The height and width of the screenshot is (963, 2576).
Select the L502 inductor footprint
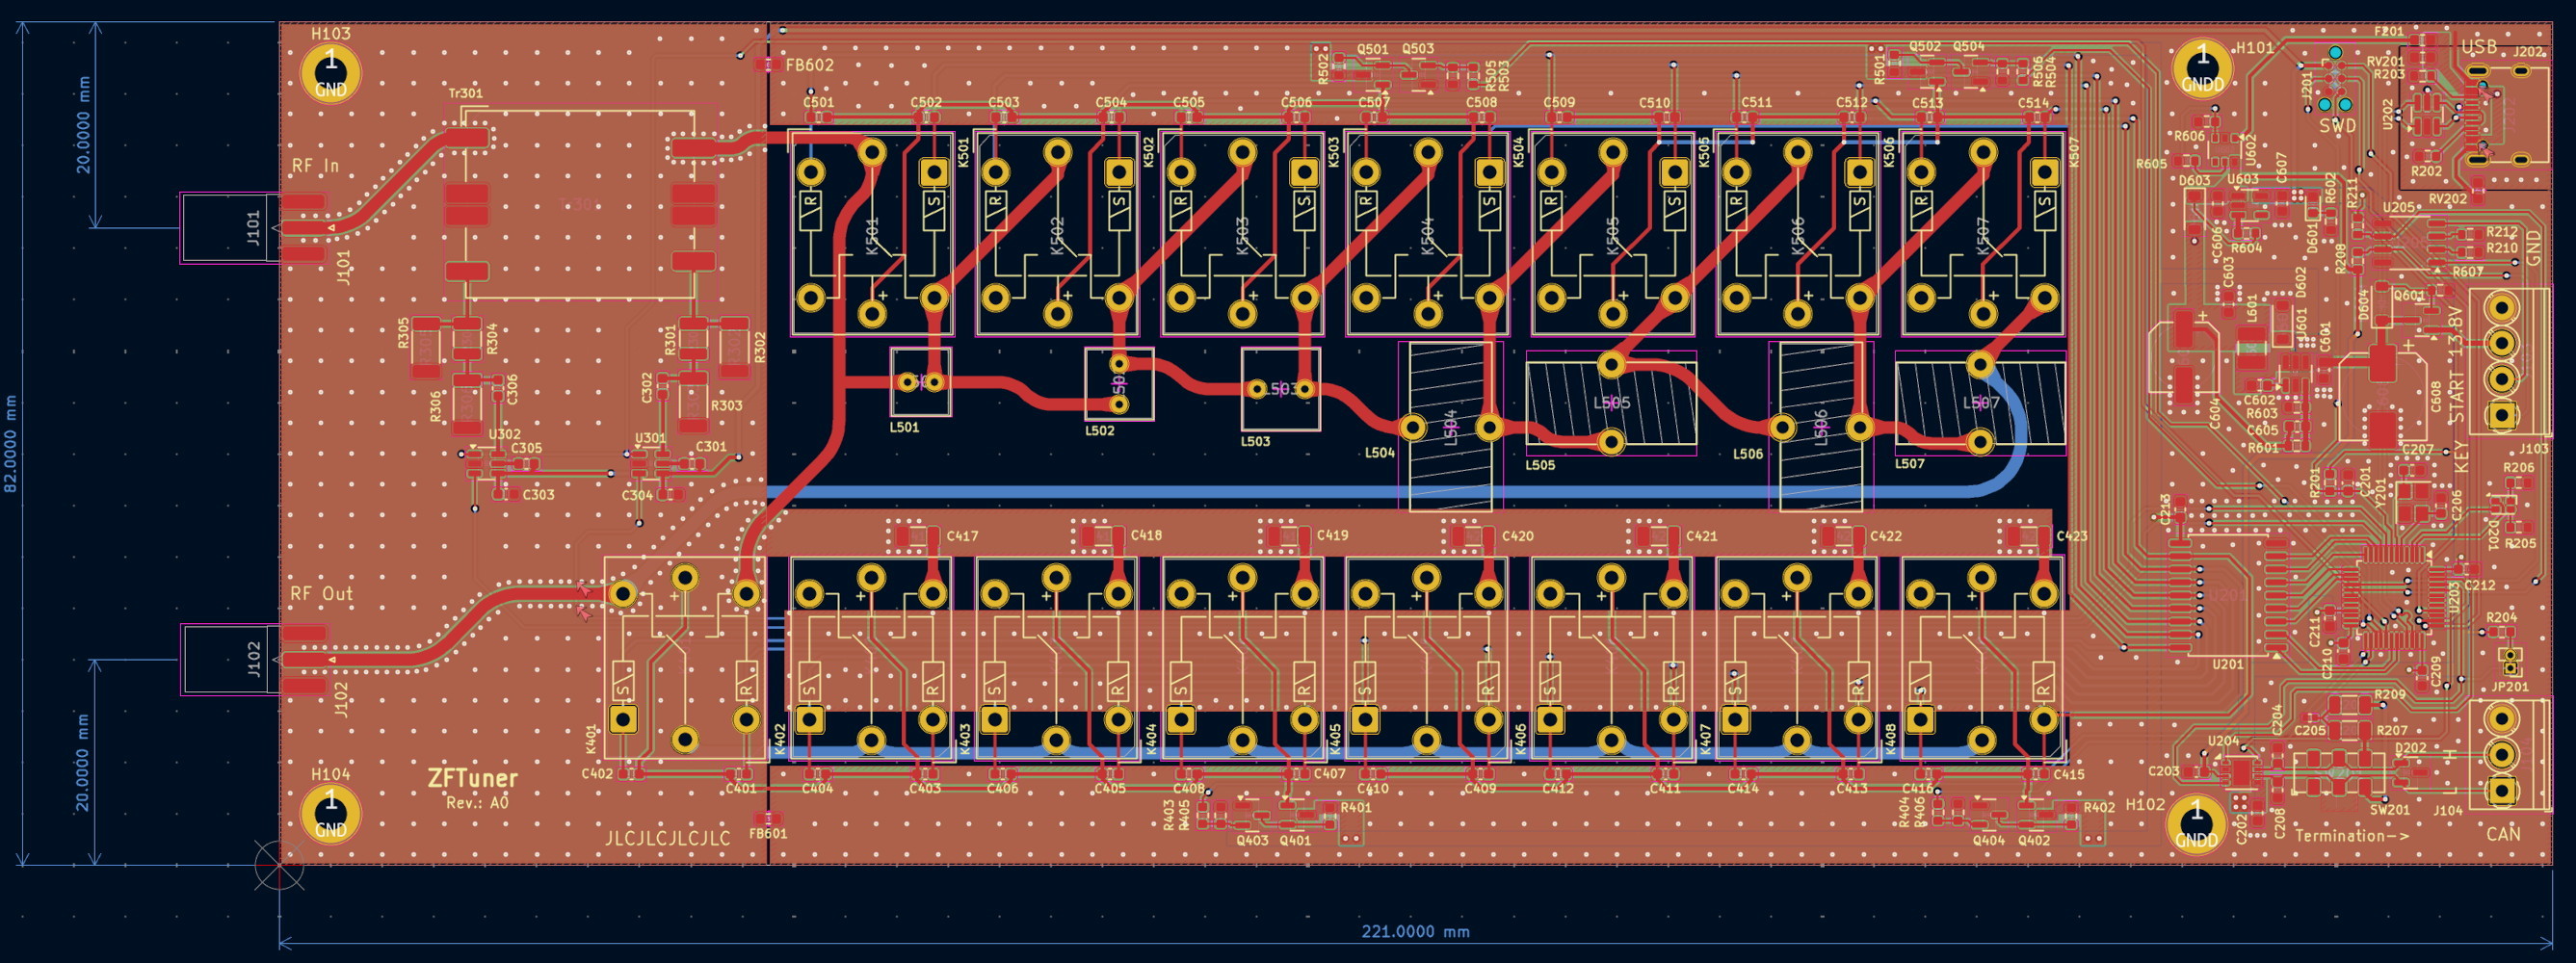pos(1119,384)
